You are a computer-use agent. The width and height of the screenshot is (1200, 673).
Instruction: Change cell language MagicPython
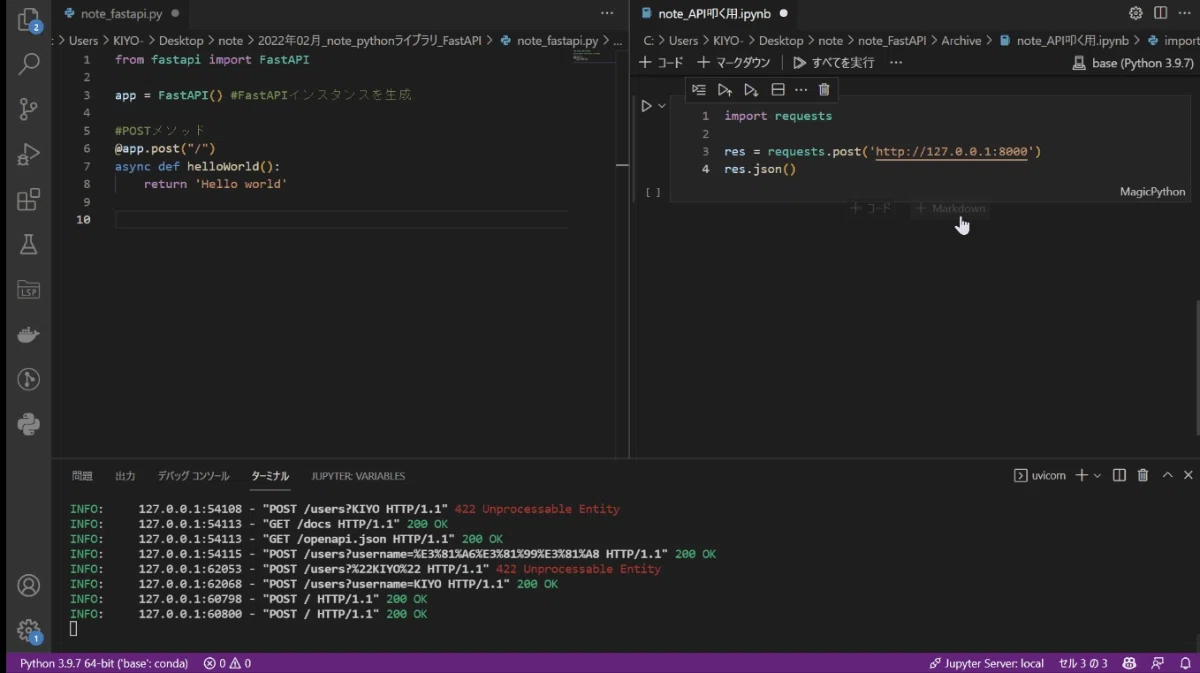point(1153,191)
